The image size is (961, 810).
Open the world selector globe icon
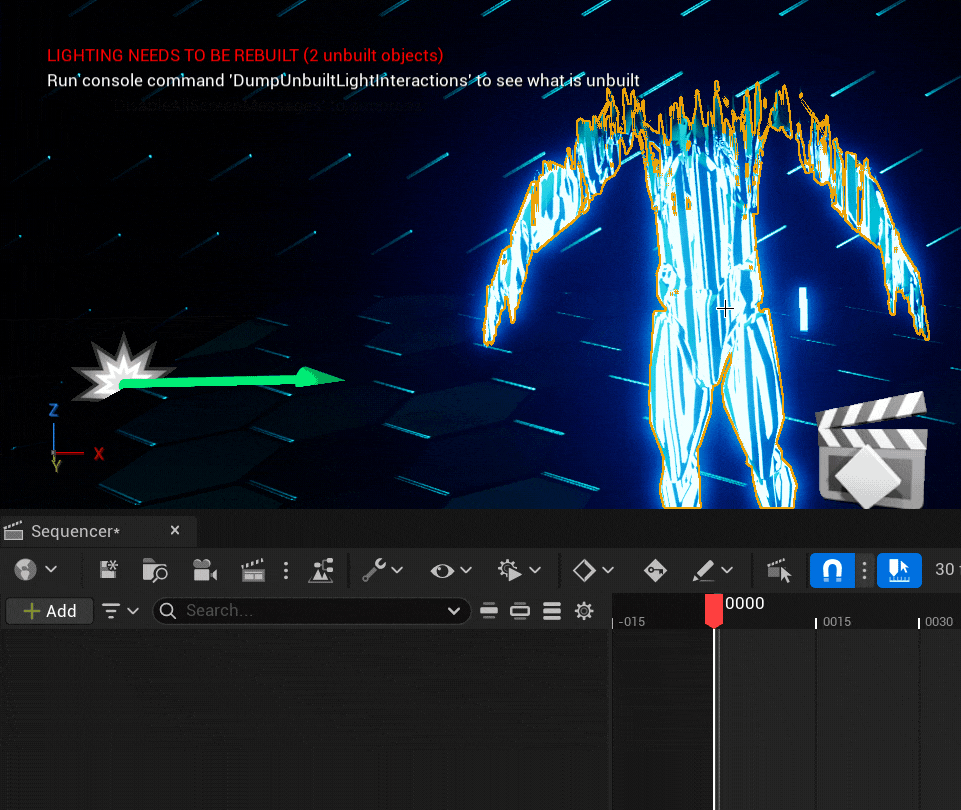(x=26, y=570)
